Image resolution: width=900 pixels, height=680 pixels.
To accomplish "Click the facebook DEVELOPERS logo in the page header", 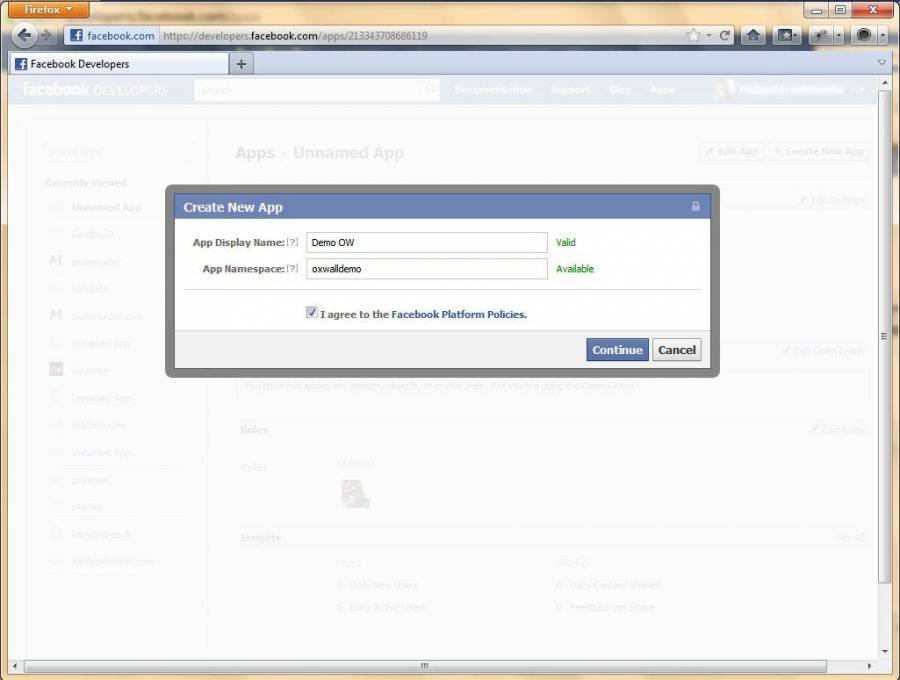I will click(95, 90).
